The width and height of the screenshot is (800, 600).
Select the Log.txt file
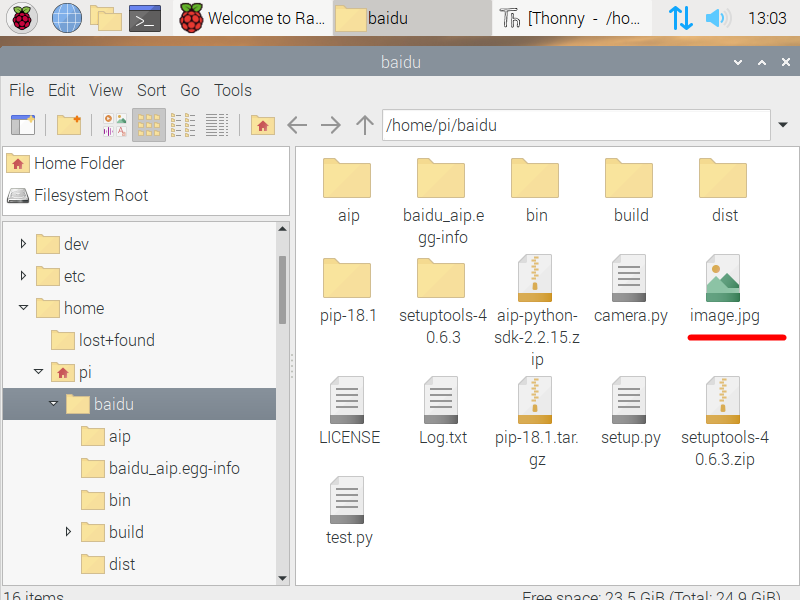click(442, 411)
